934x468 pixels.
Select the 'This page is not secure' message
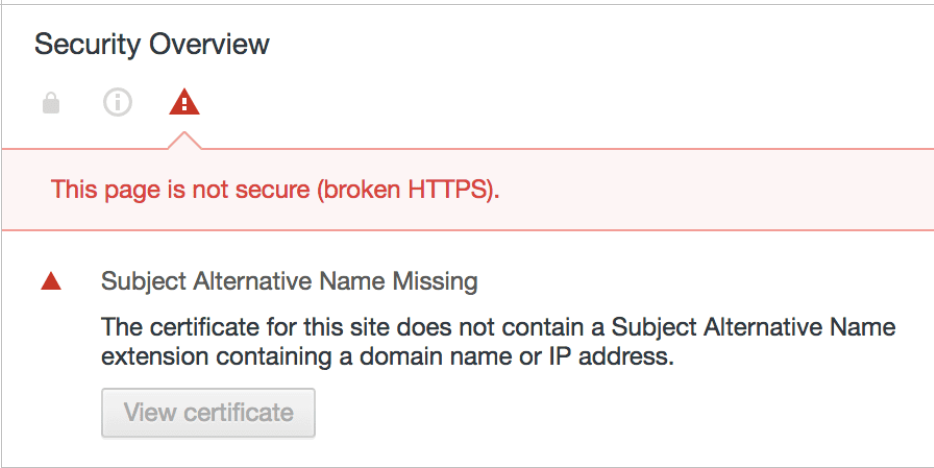275,189
